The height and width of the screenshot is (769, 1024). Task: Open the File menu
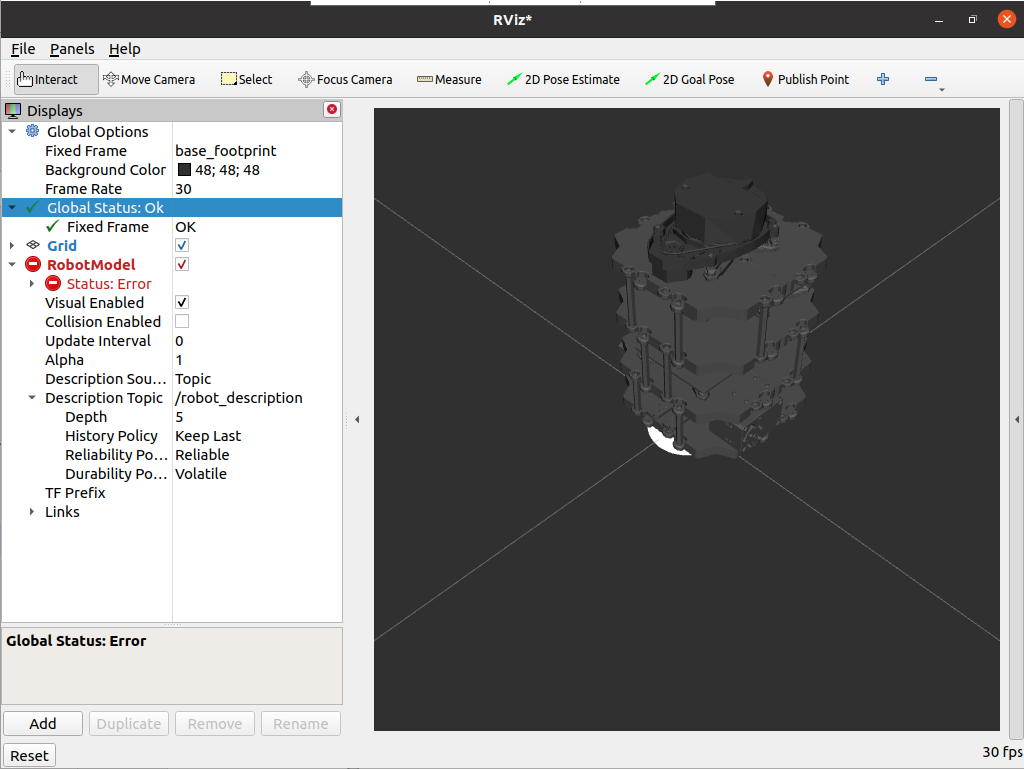pos(22,48)
